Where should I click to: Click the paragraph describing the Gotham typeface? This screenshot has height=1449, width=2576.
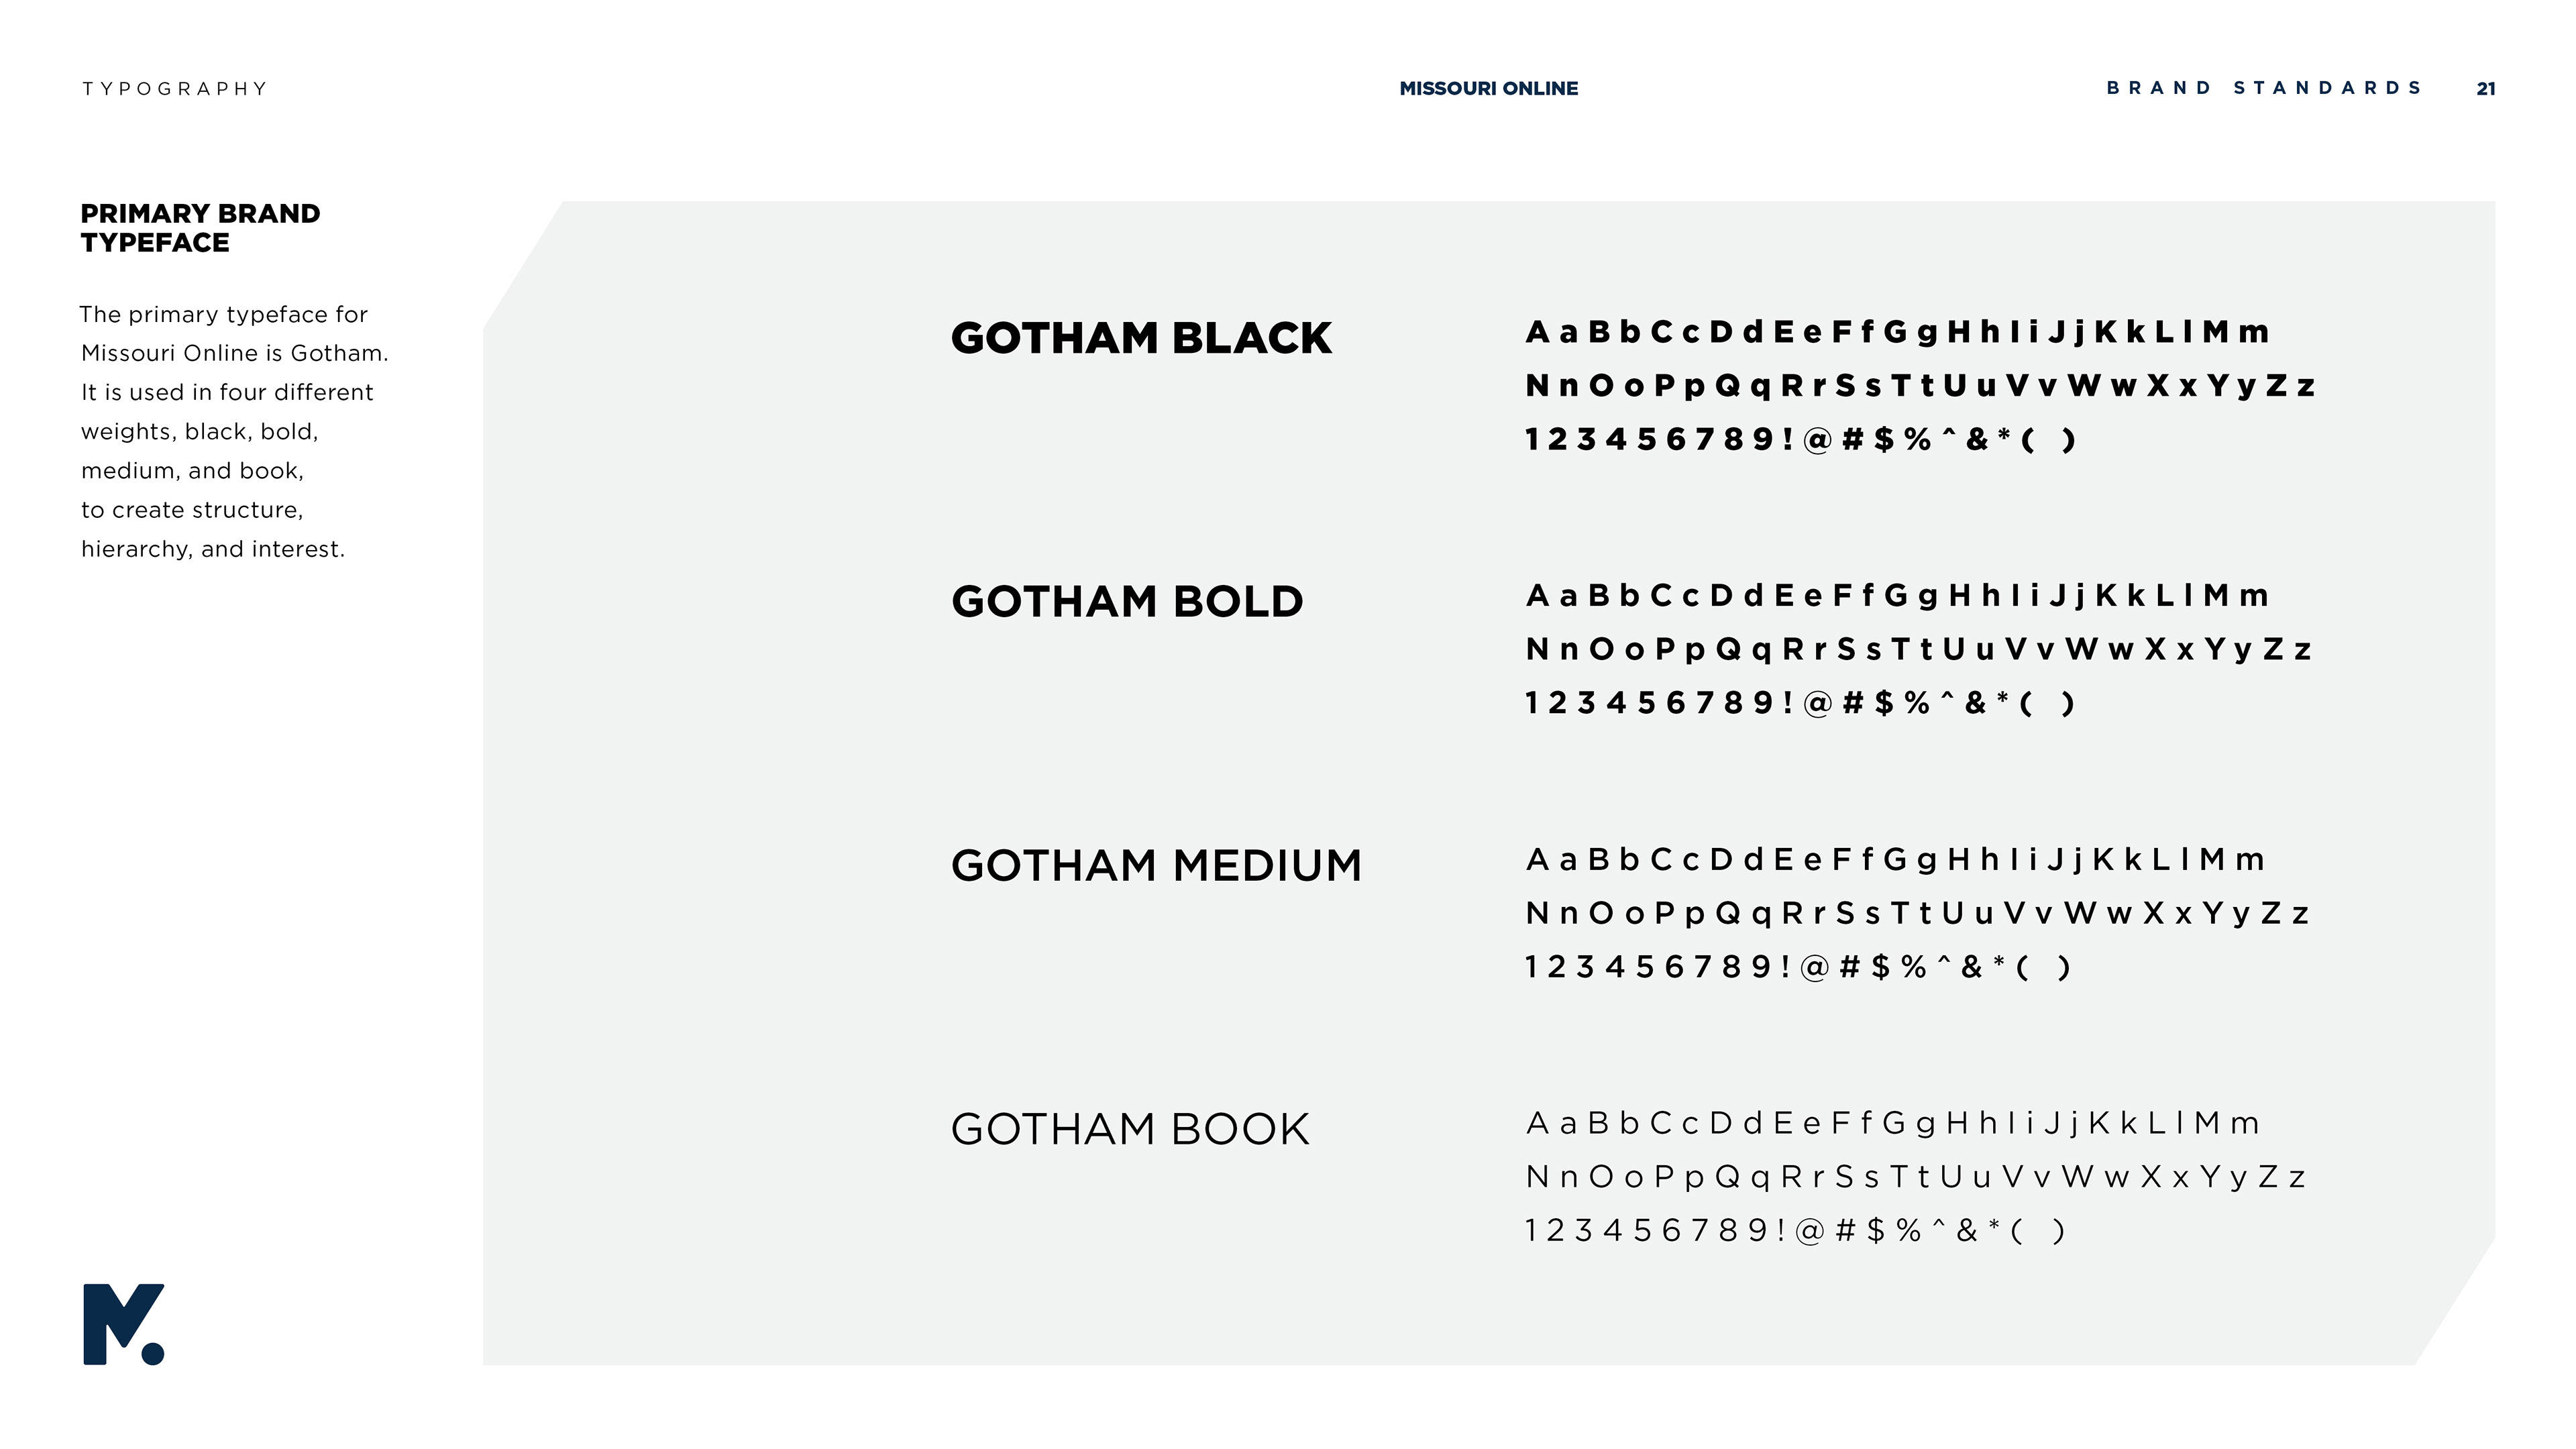pos(234,432)
